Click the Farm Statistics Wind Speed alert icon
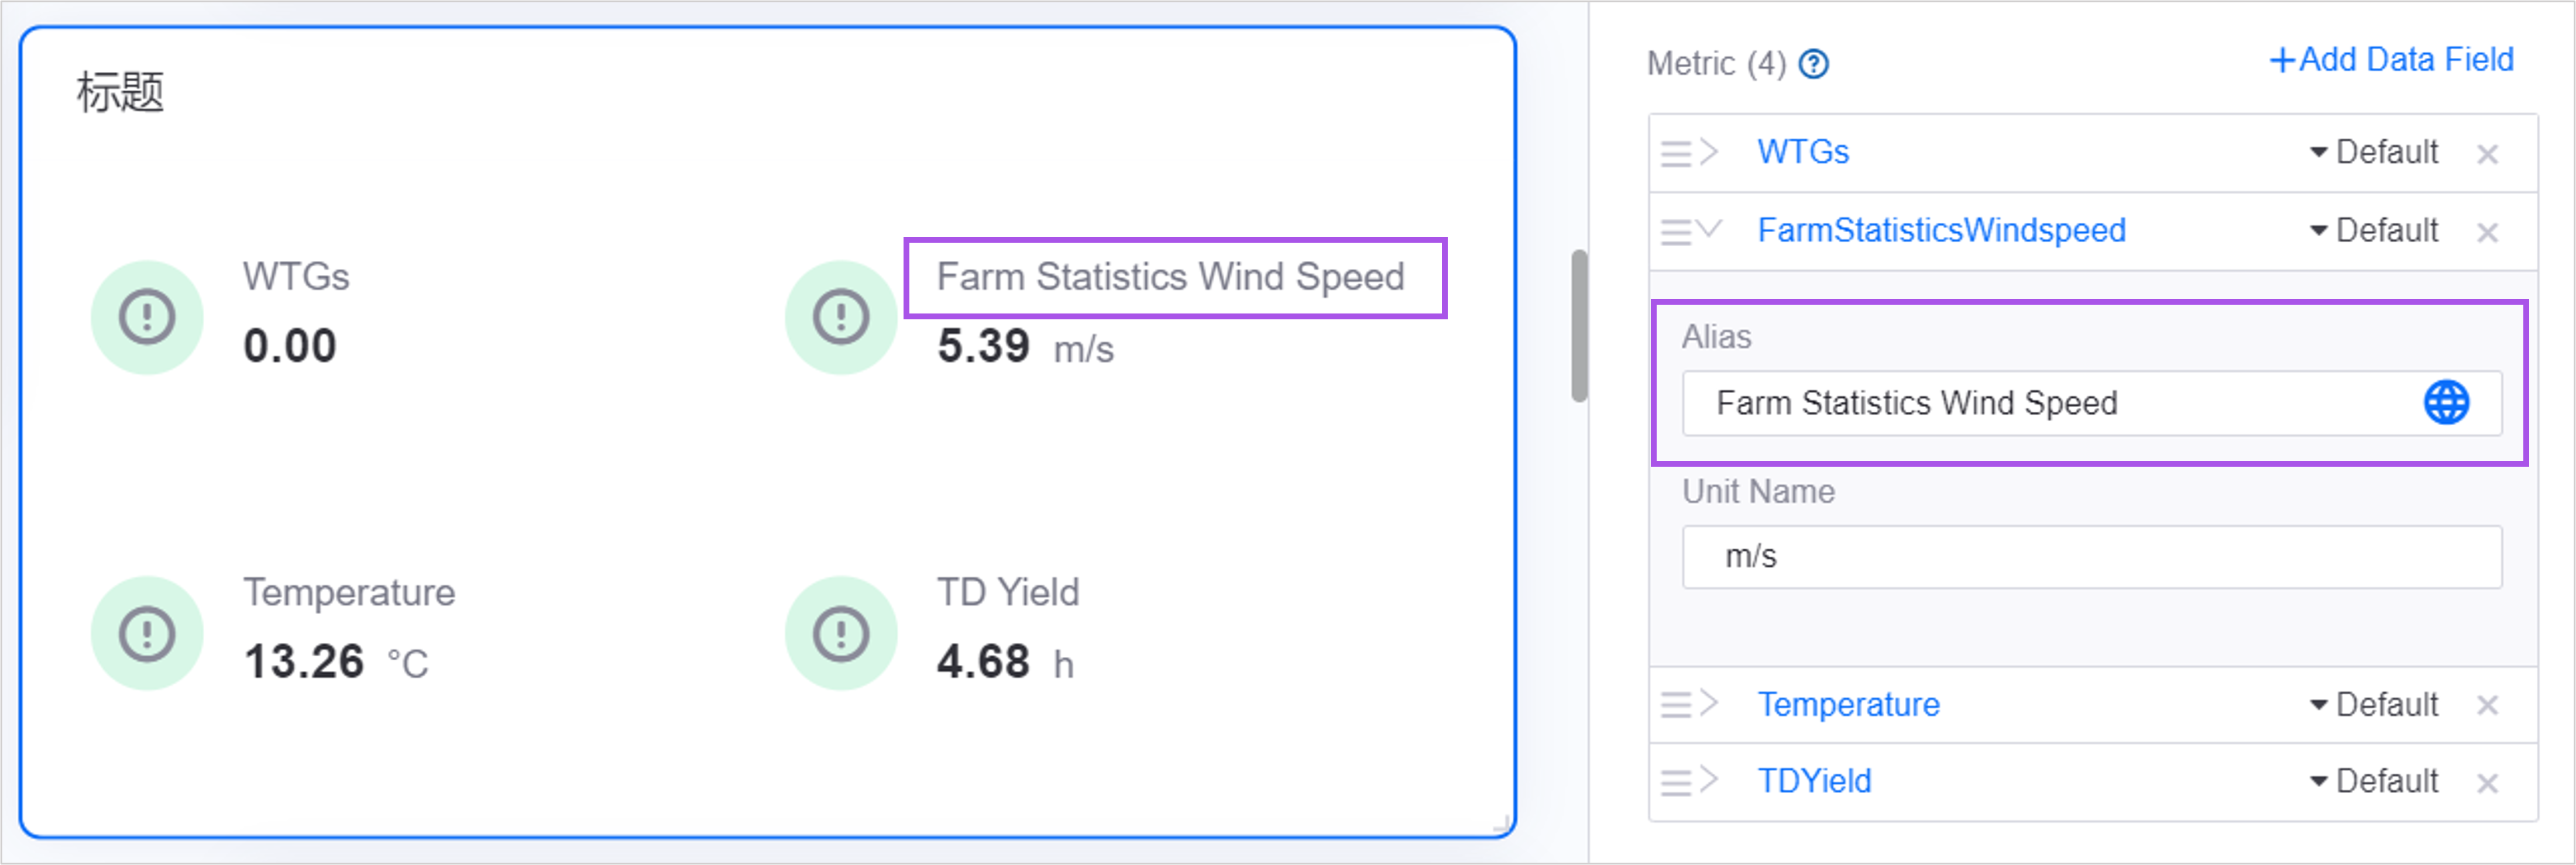Viewport: 2576px width, 865px height. [841, 318]
